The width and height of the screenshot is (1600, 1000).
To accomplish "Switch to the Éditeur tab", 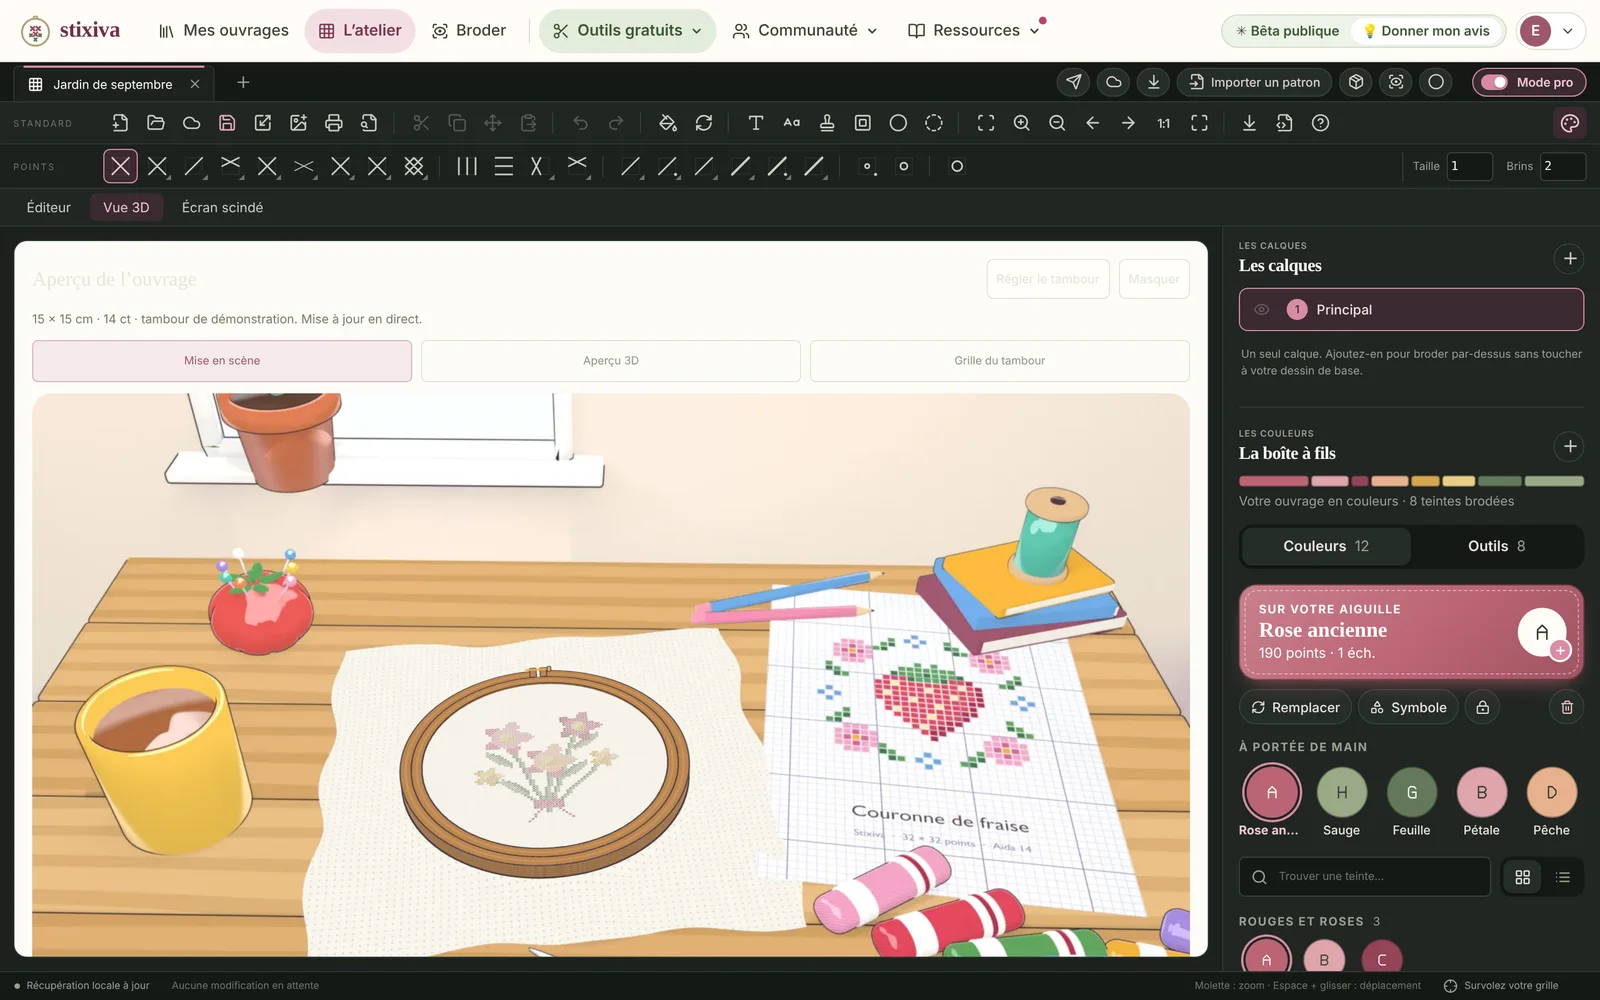I will 49,208.
